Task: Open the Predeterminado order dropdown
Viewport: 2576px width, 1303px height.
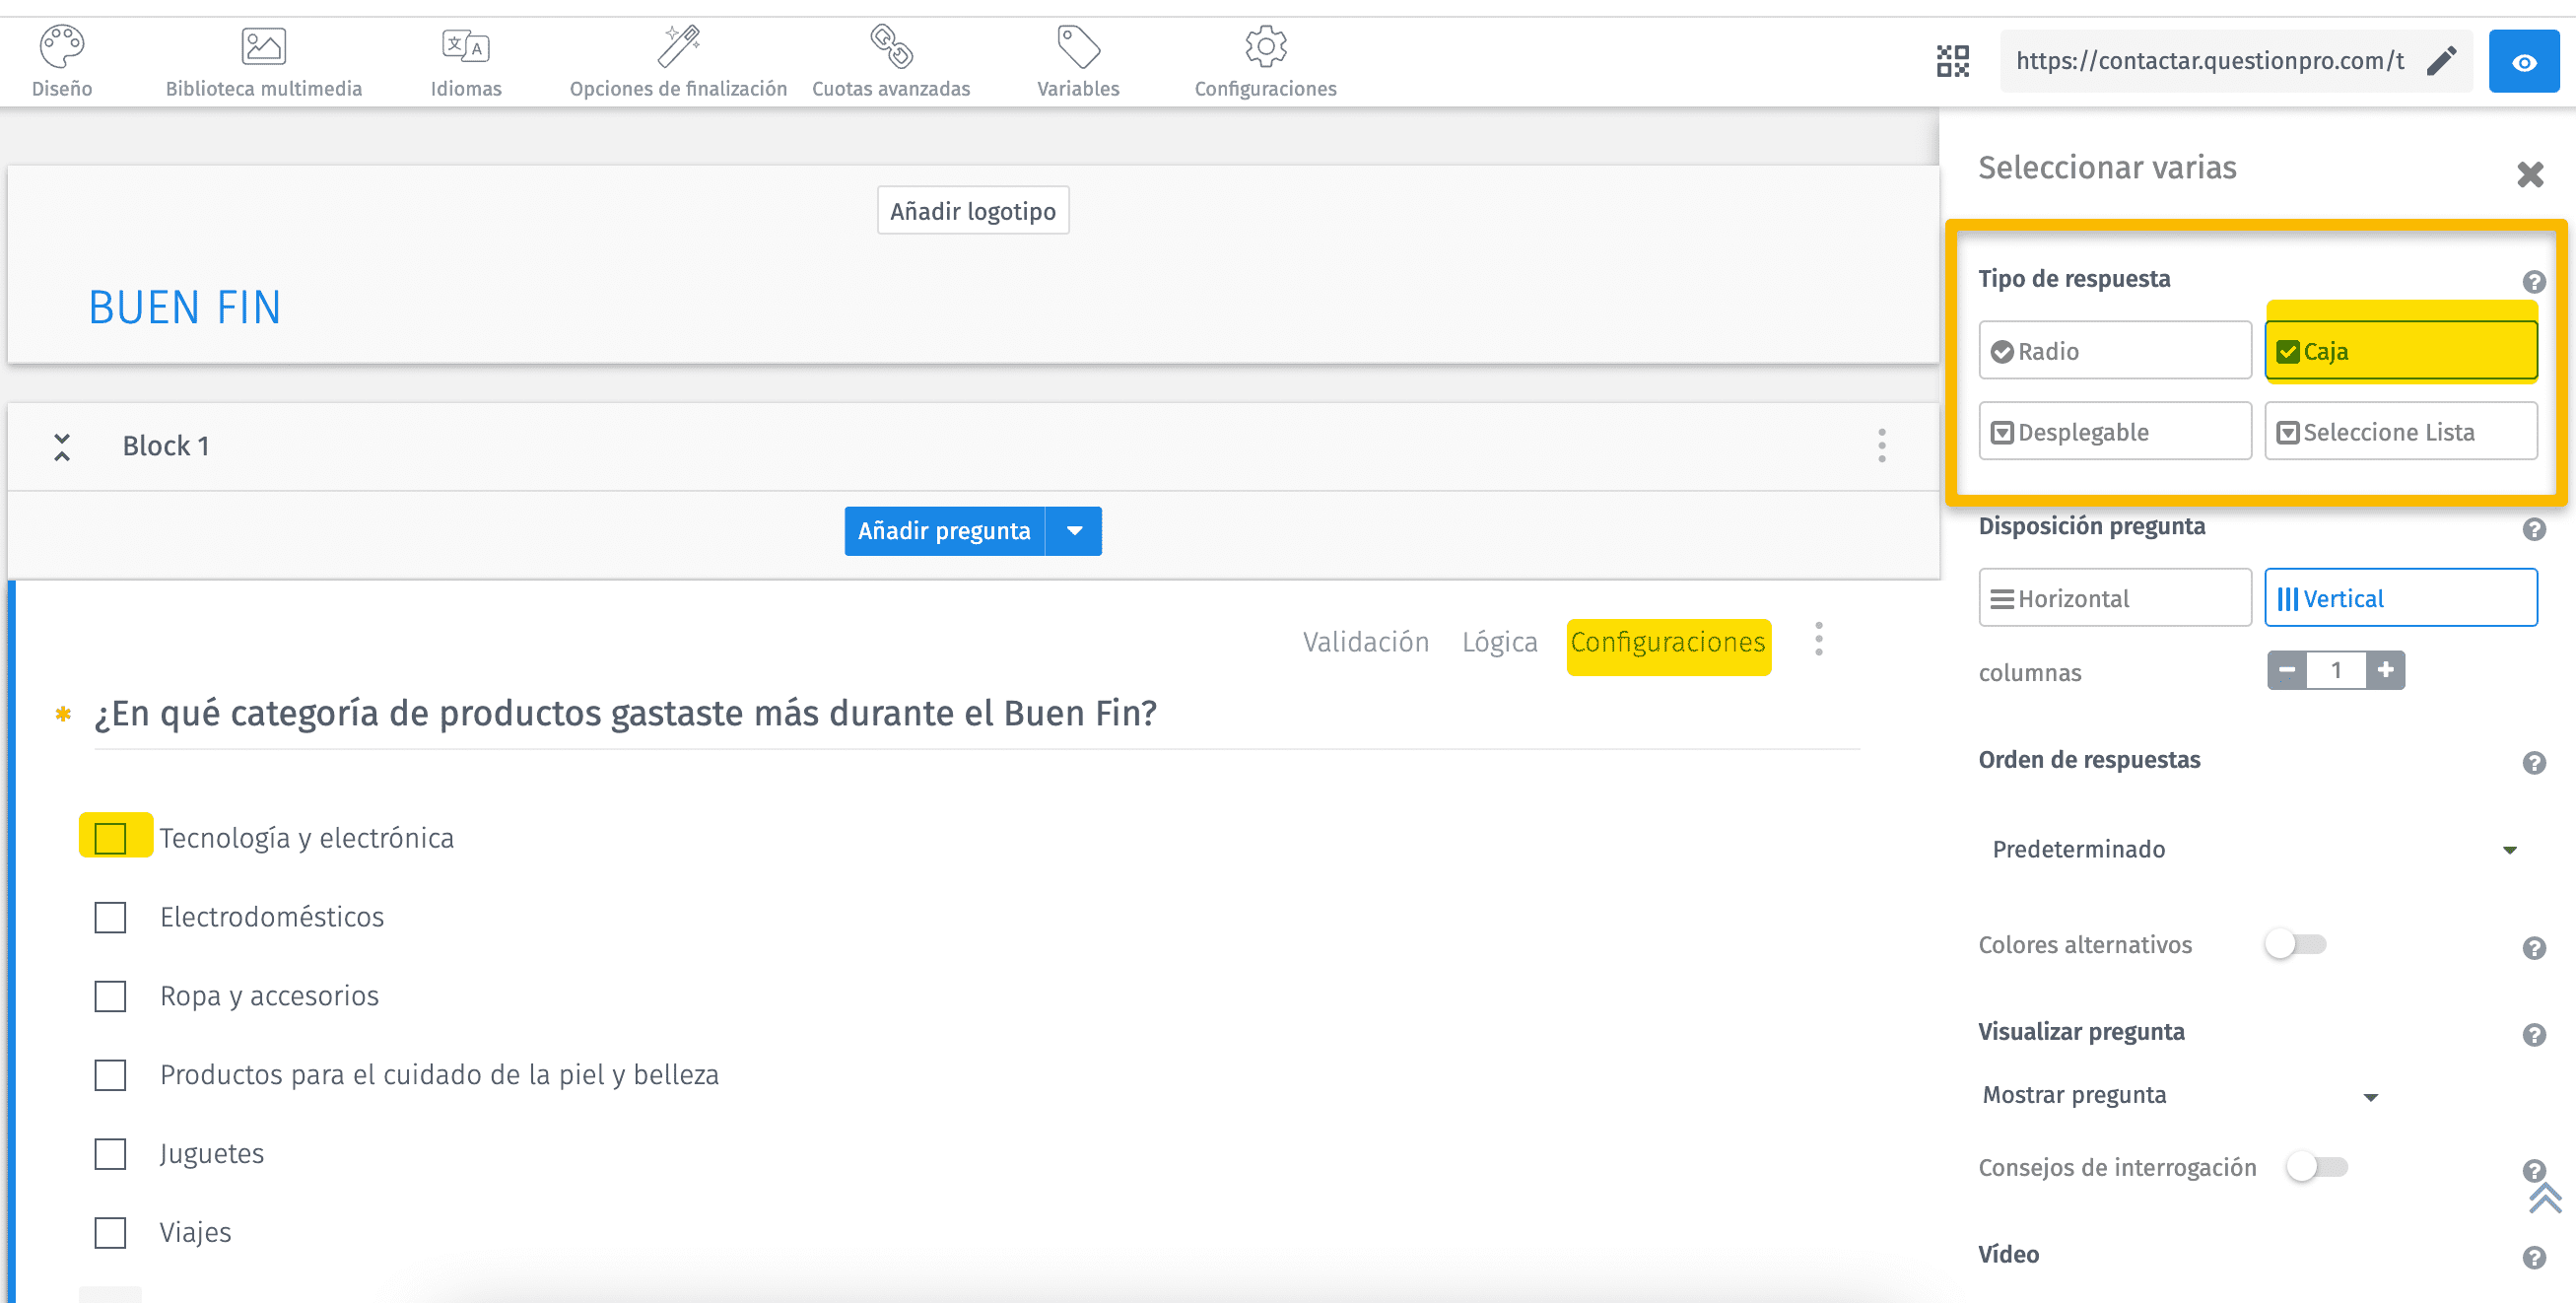Action: tap(2511, 849)
